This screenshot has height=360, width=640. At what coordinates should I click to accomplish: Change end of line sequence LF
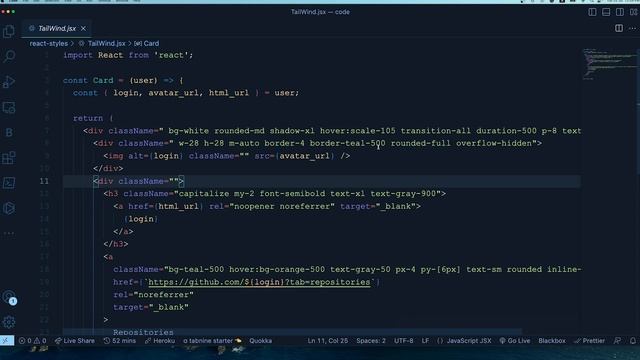point(425,340)
